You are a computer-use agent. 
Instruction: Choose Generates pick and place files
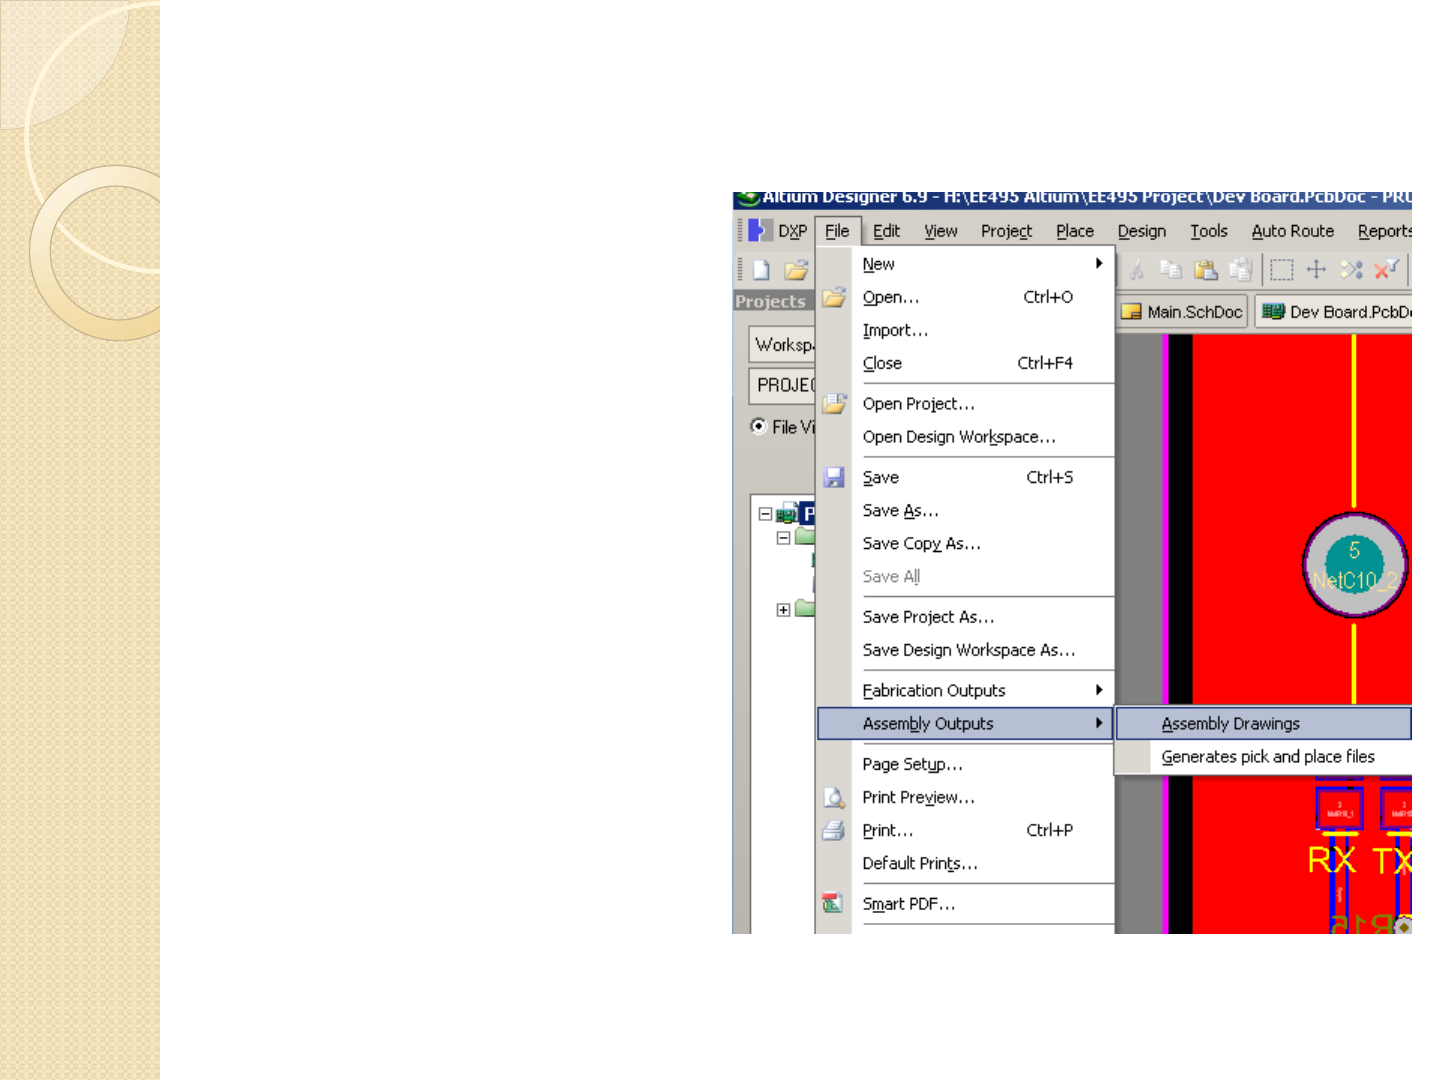tap(1264, 757)
